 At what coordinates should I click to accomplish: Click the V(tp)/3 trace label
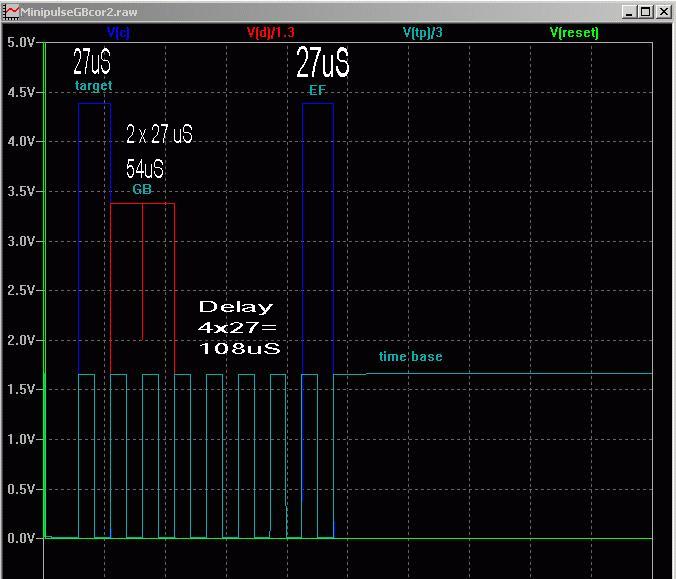[422, 32]
